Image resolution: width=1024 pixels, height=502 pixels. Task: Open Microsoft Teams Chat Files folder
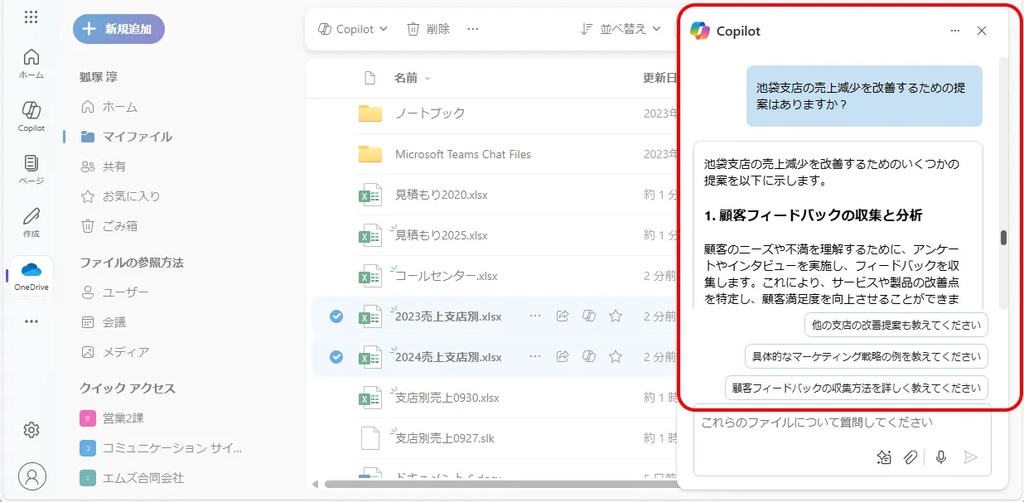tap(463, 154)
